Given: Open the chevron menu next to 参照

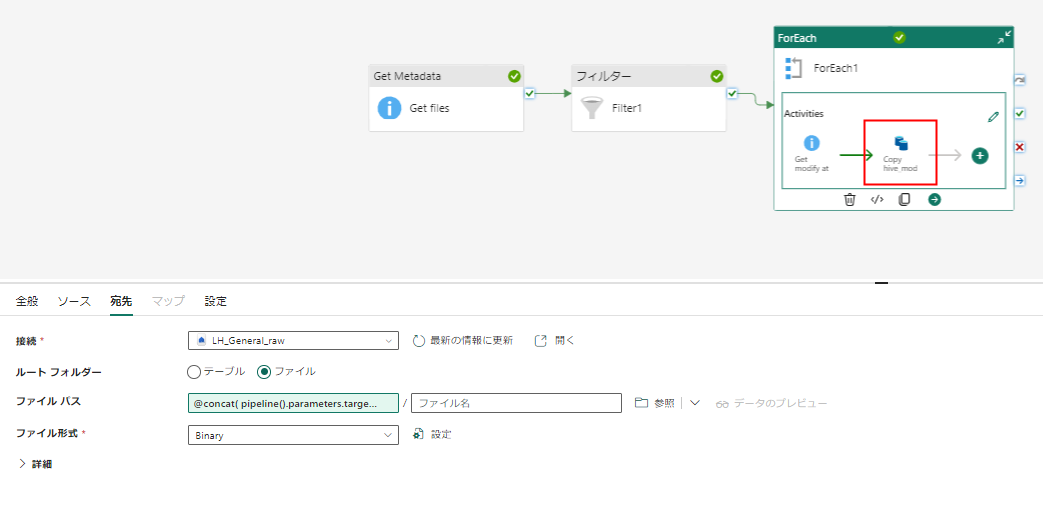Looking at the screenshot, I should [x=694, y=403].
